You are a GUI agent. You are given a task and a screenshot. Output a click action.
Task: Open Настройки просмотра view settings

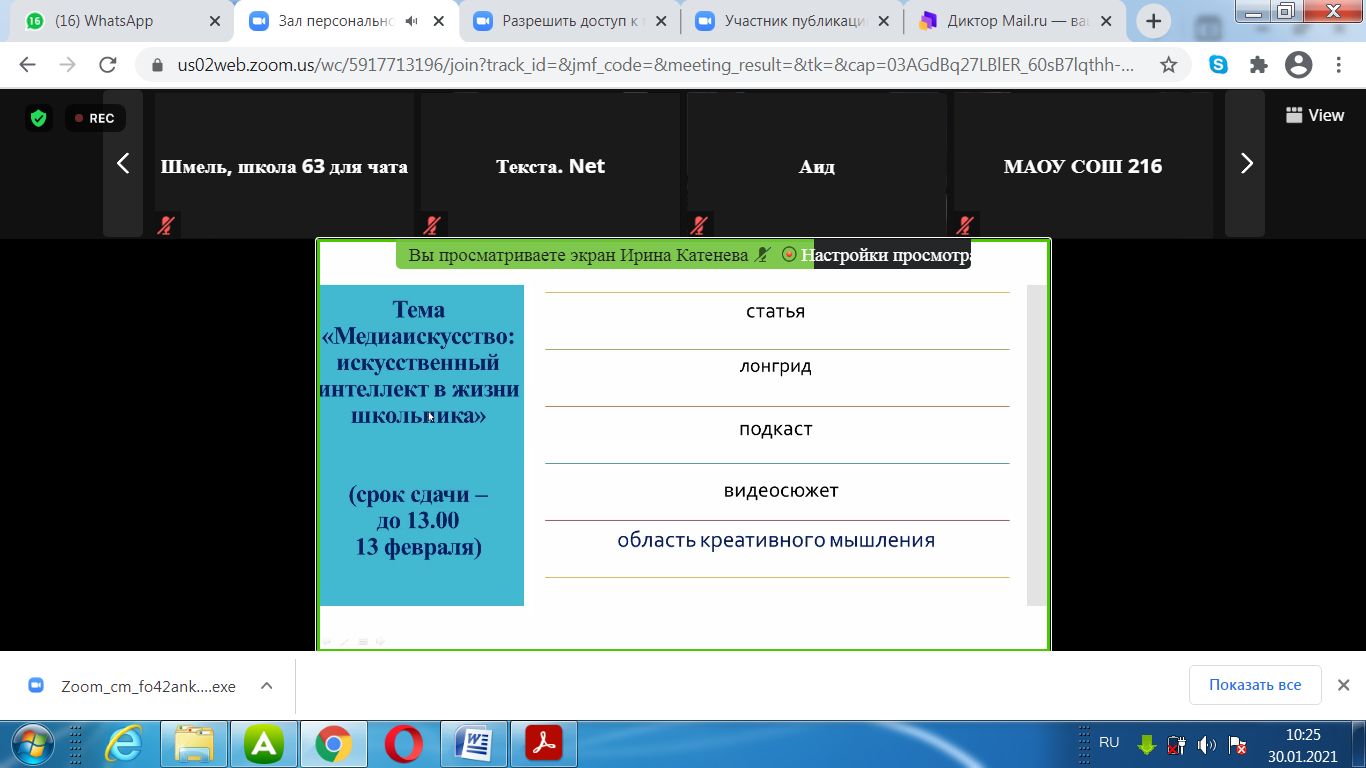pos(885,255)
